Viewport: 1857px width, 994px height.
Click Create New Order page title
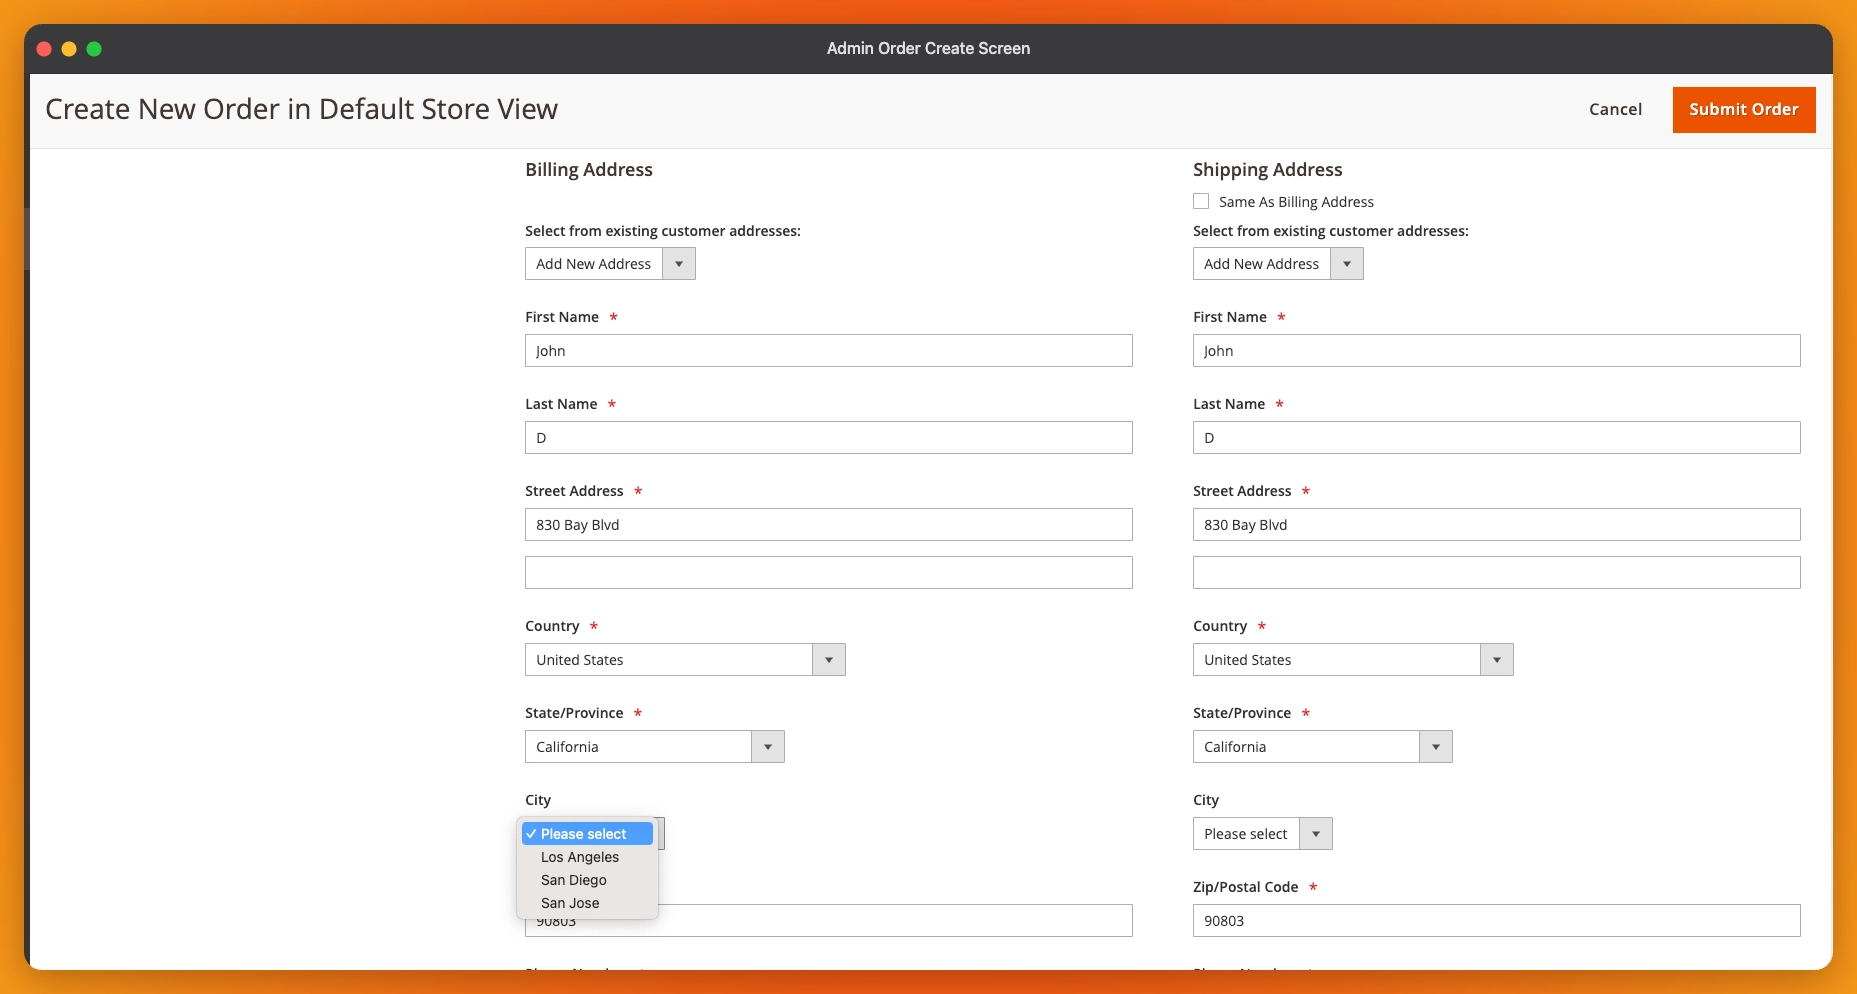coord(302,109)
